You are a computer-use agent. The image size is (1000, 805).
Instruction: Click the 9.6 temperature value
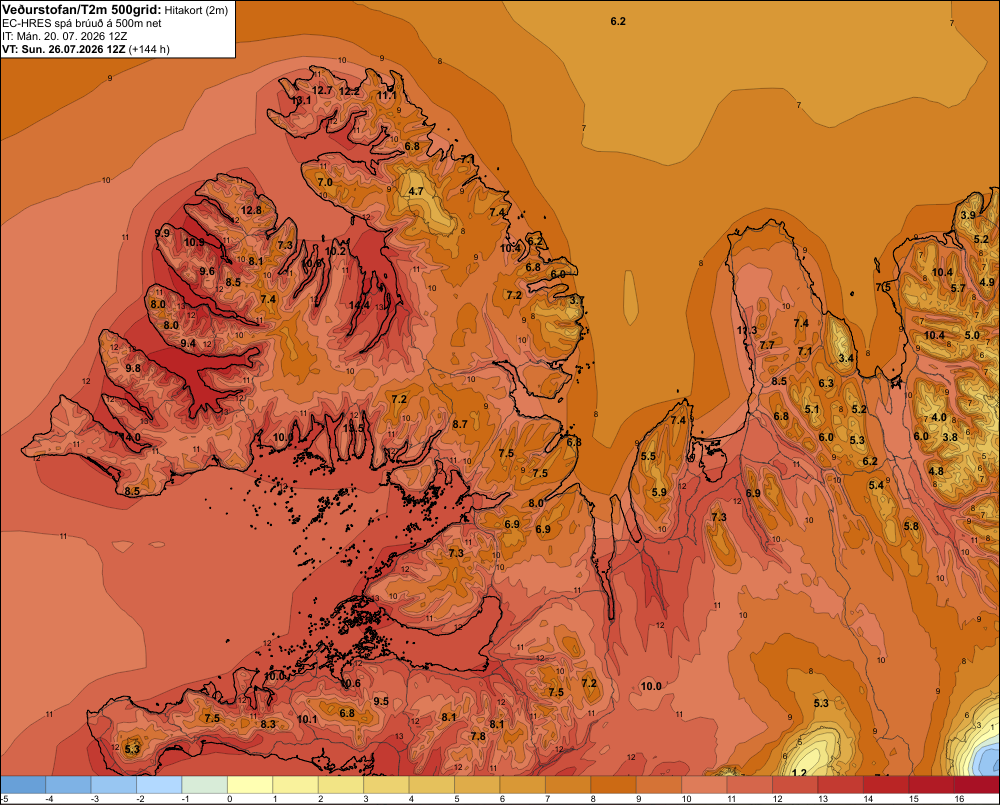point(207,271)
